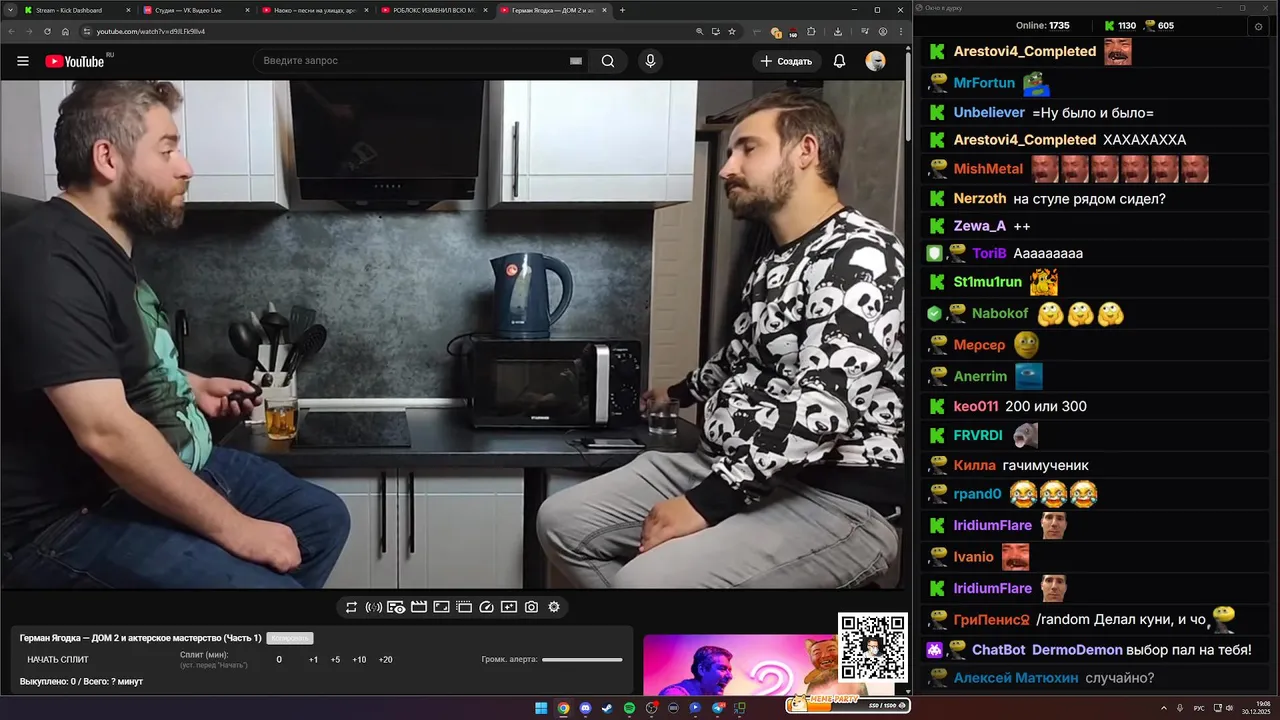Open the on-screen keyboard icon in search box

[576, 61]
